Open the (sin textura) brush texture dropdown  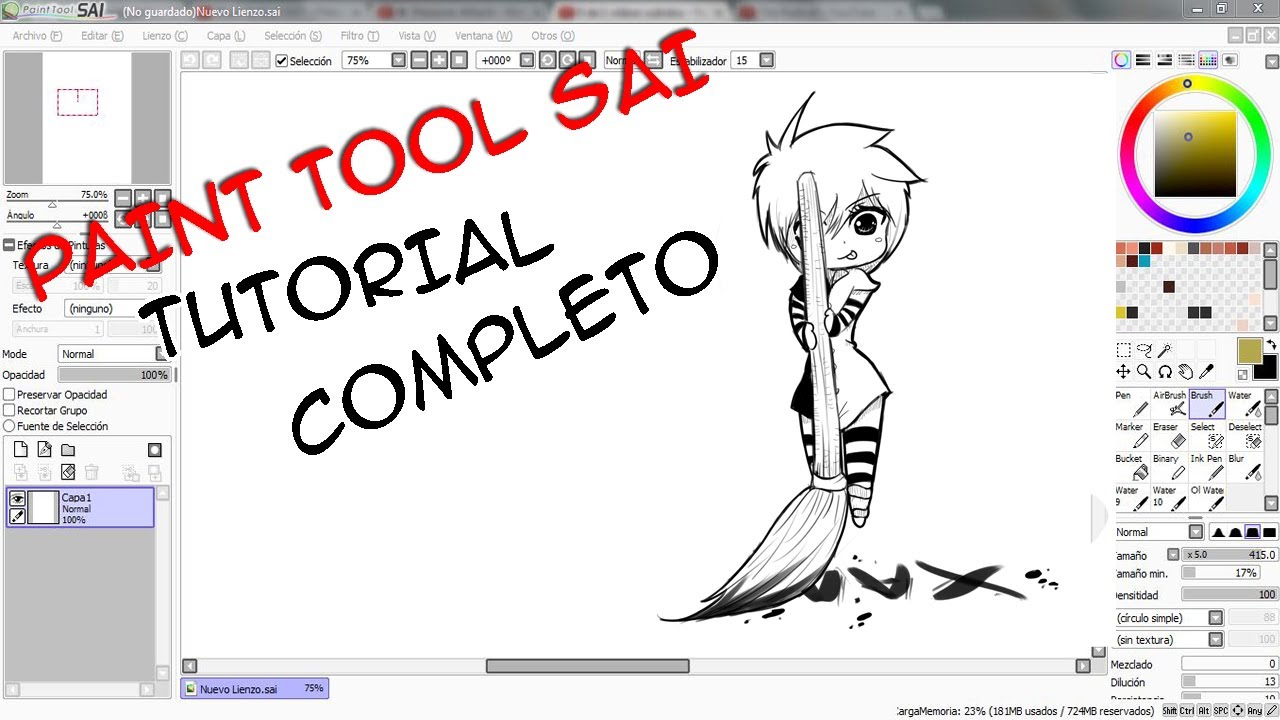[1216, 640]
